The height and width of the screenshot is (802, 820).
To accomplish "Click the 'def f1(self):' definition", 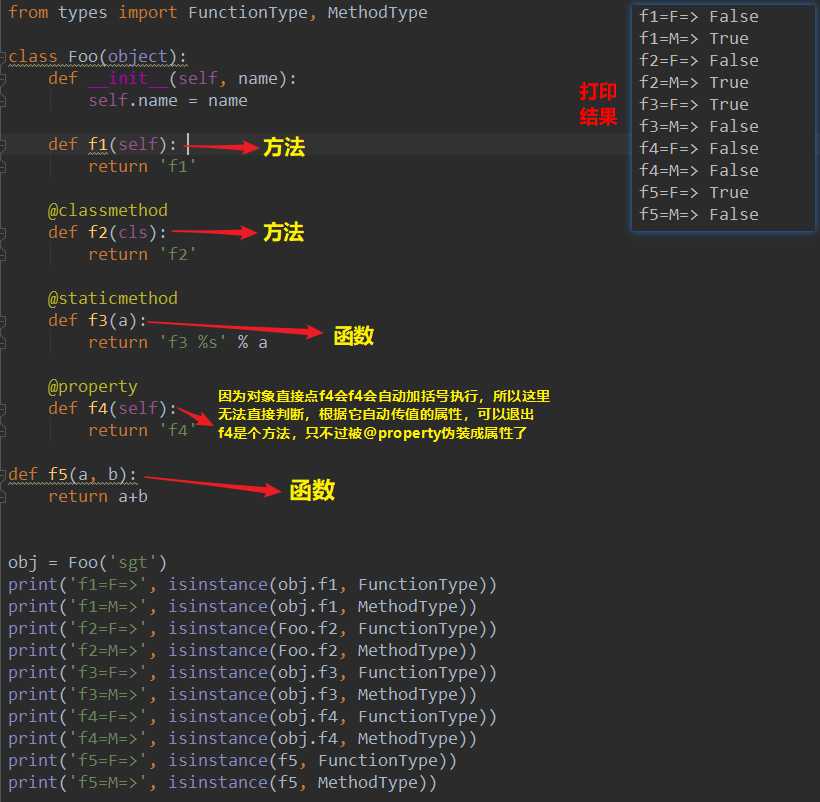I will tap(112, 144).
